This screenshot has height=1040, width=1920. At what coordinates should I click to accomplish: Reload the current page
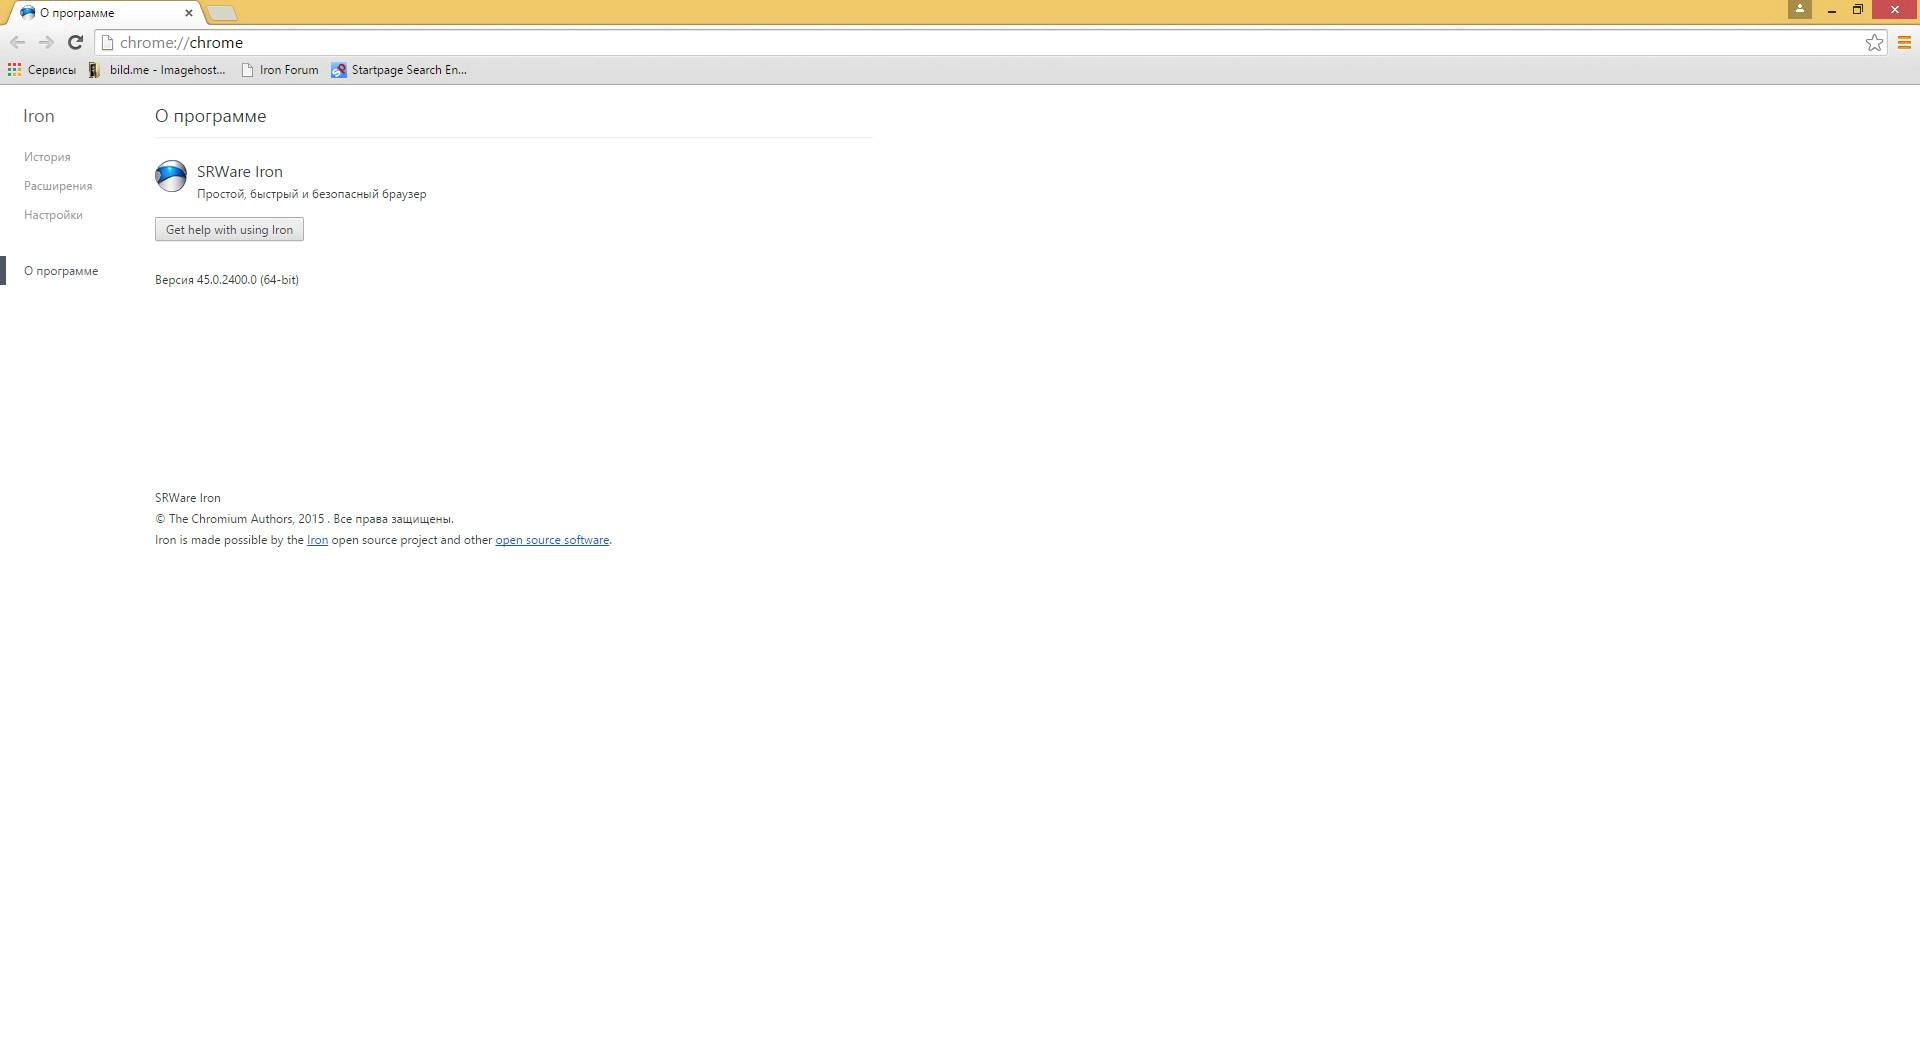click(75, 42)
